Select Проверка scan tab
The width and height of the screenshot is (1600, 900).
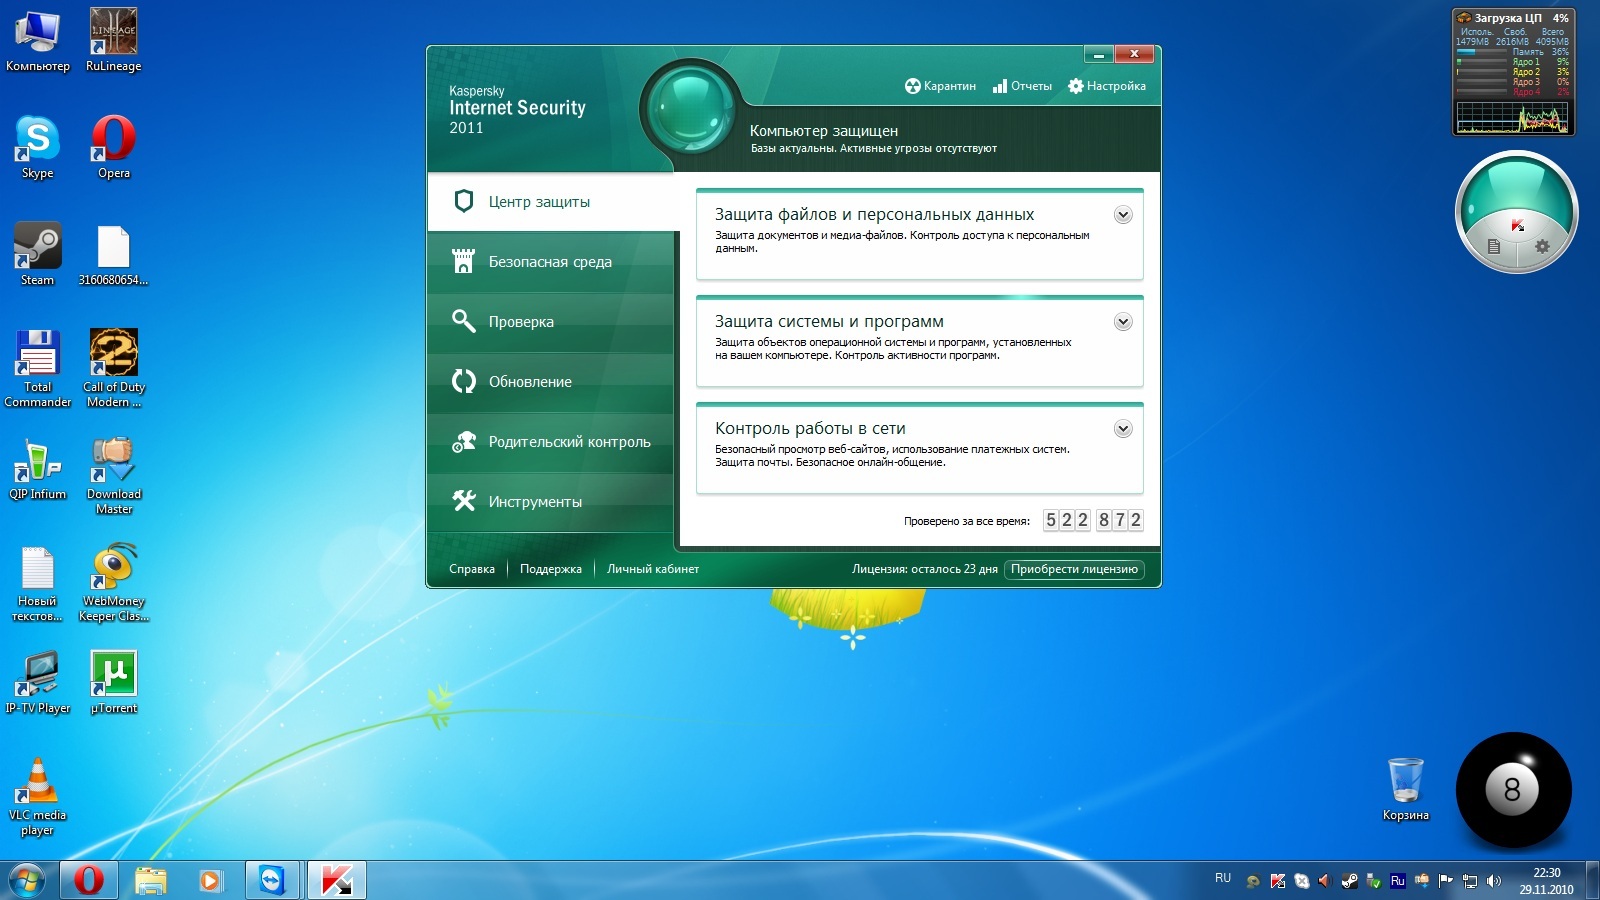pos(552,322)
